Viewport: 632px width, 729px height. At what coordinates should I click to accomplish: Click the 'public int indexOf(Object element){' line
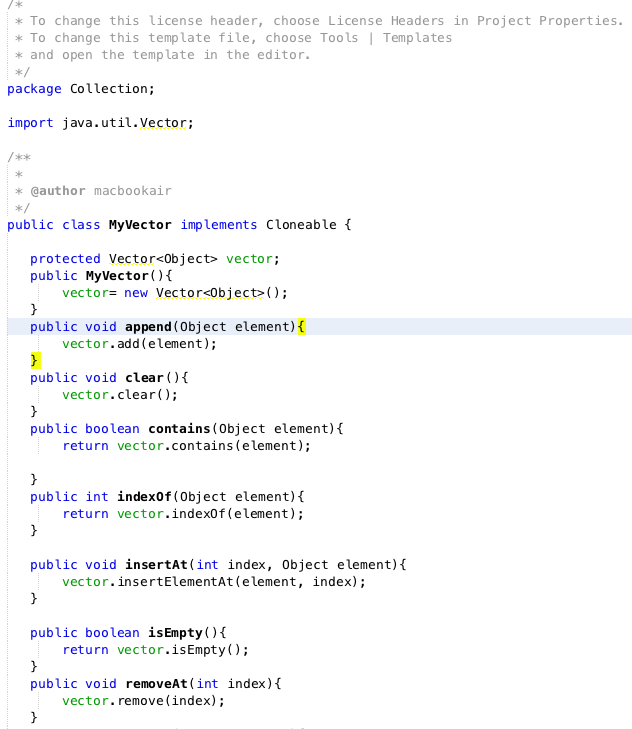pos(167,497)
